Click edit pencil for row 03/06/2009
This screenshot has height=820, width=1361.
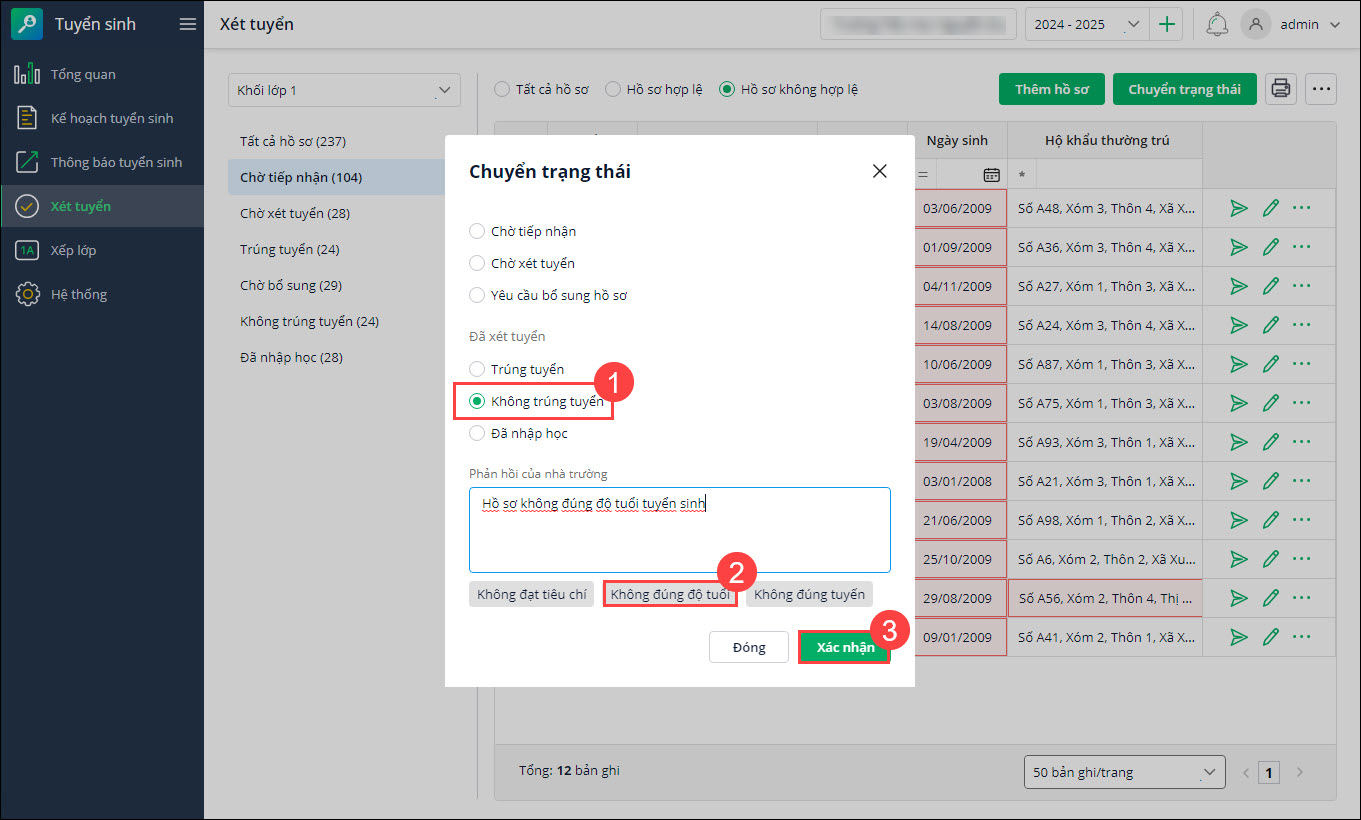tap(1271, 208)
